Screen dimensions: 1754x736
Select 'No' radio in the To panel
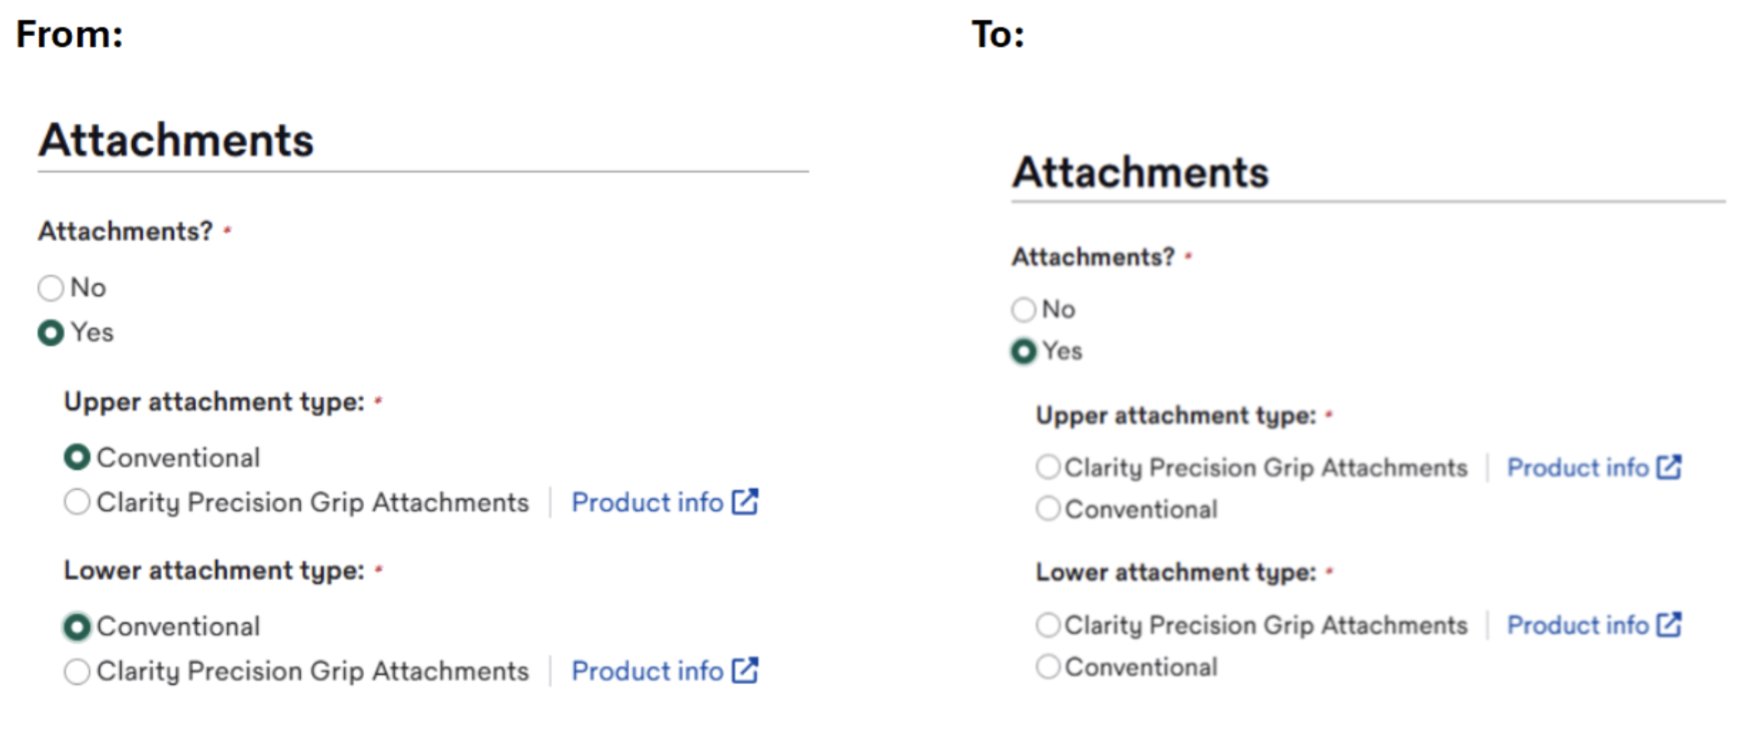(x=1024, y=310)
